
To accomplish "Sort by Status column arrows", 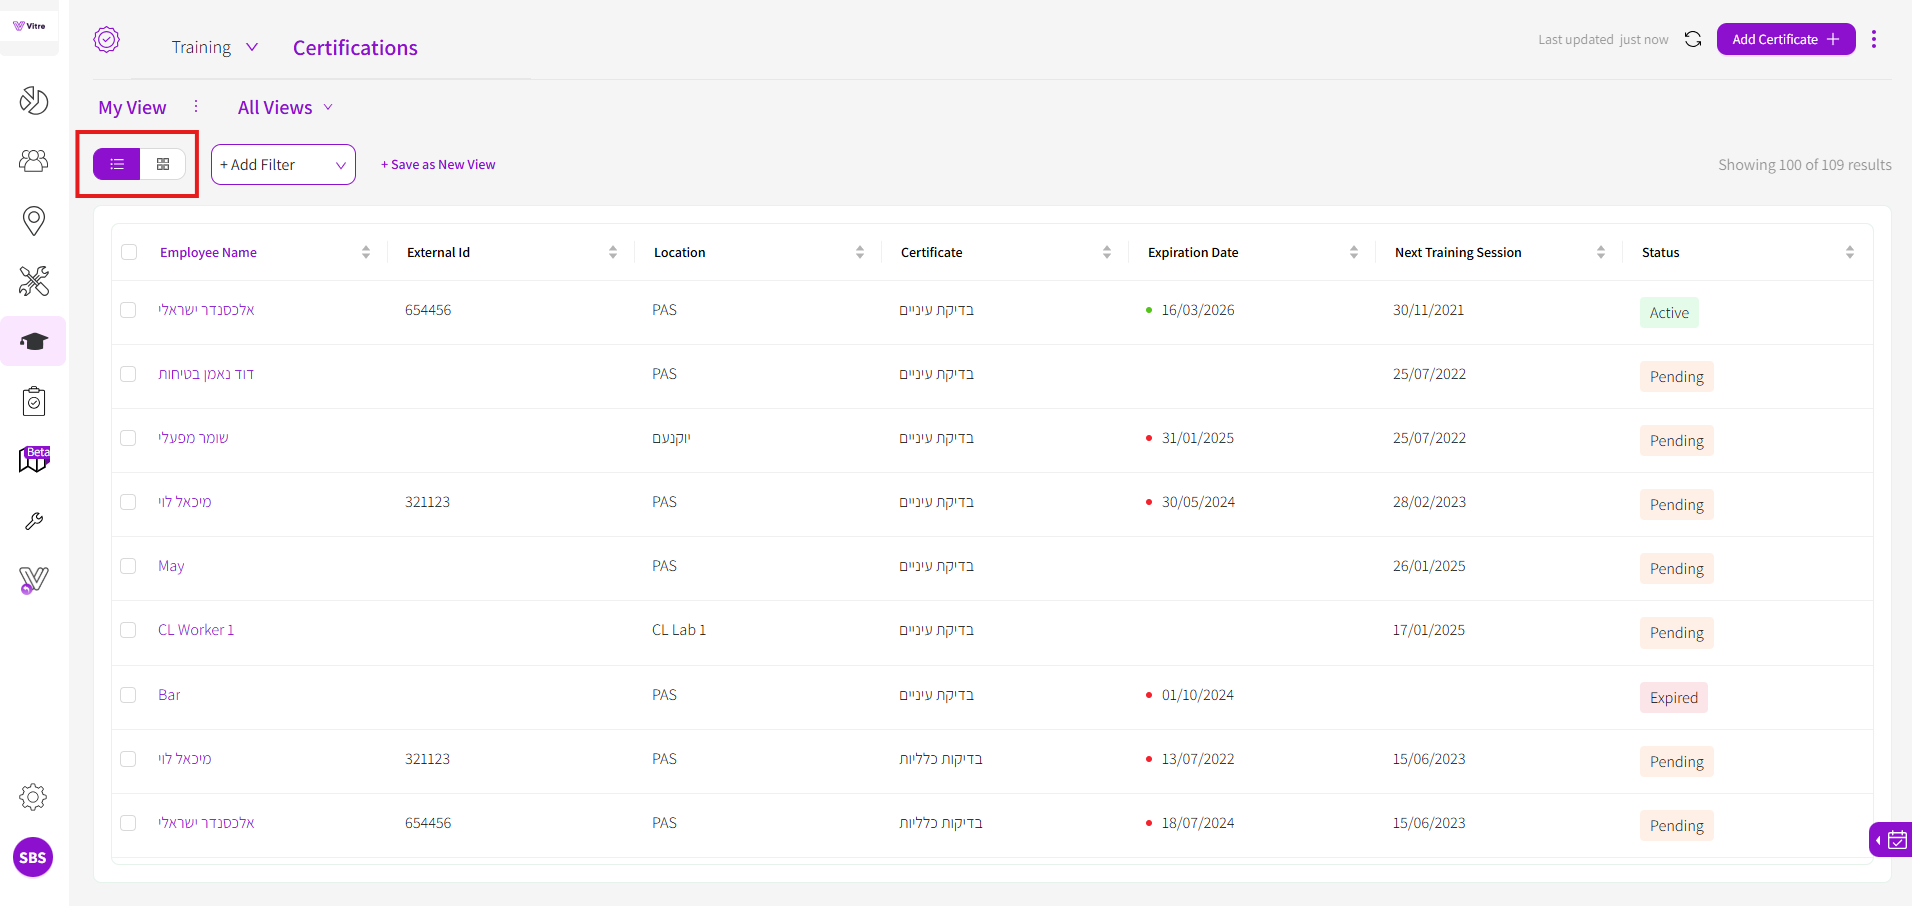I will pos(1850,252).
